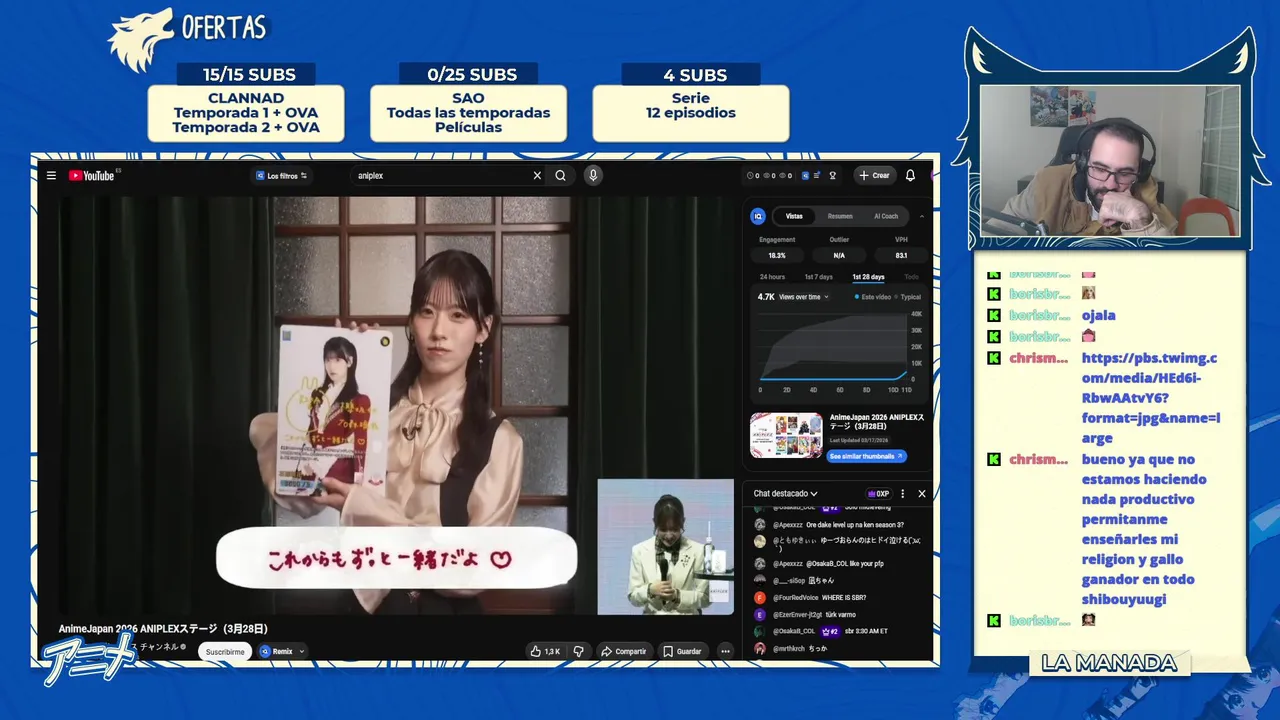Click the Outlier N/A value
Image resolution: width=1280 pixels, height=720 pixels.
click(x=839, y=256)
